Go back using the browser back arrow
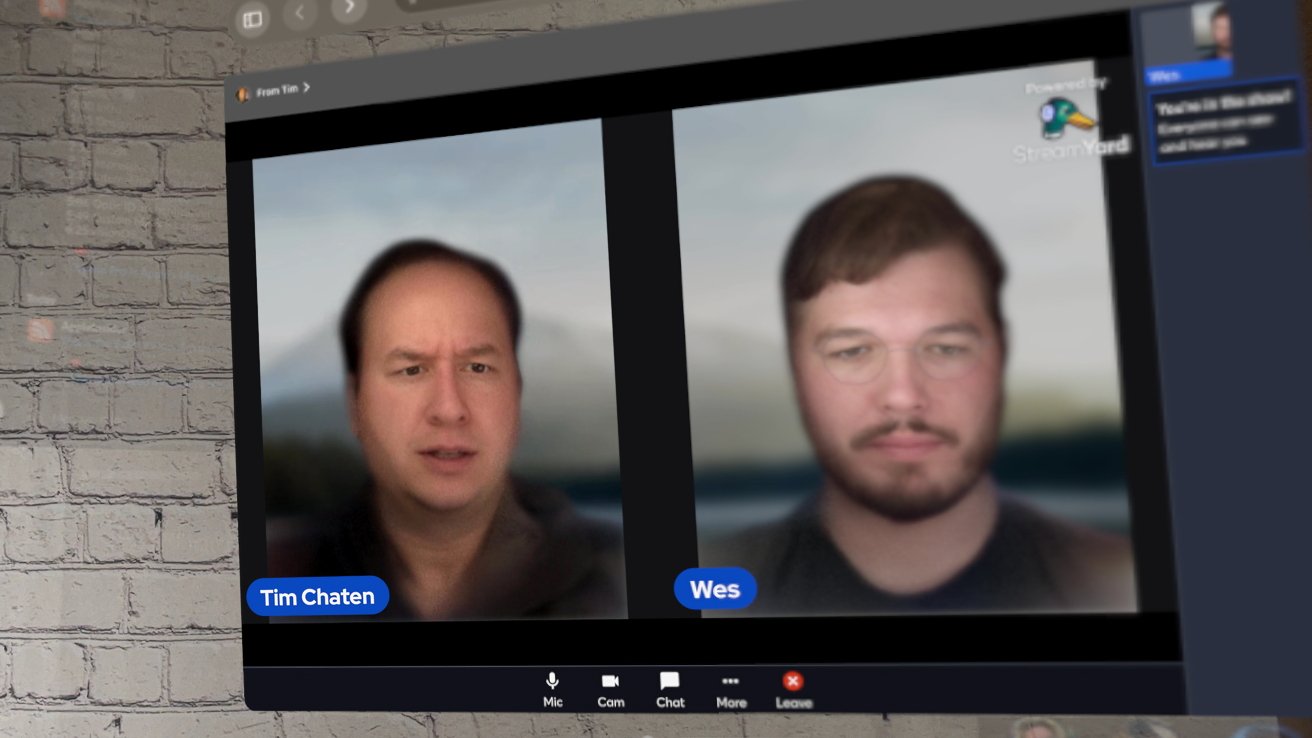 click(x=300, y=13)
